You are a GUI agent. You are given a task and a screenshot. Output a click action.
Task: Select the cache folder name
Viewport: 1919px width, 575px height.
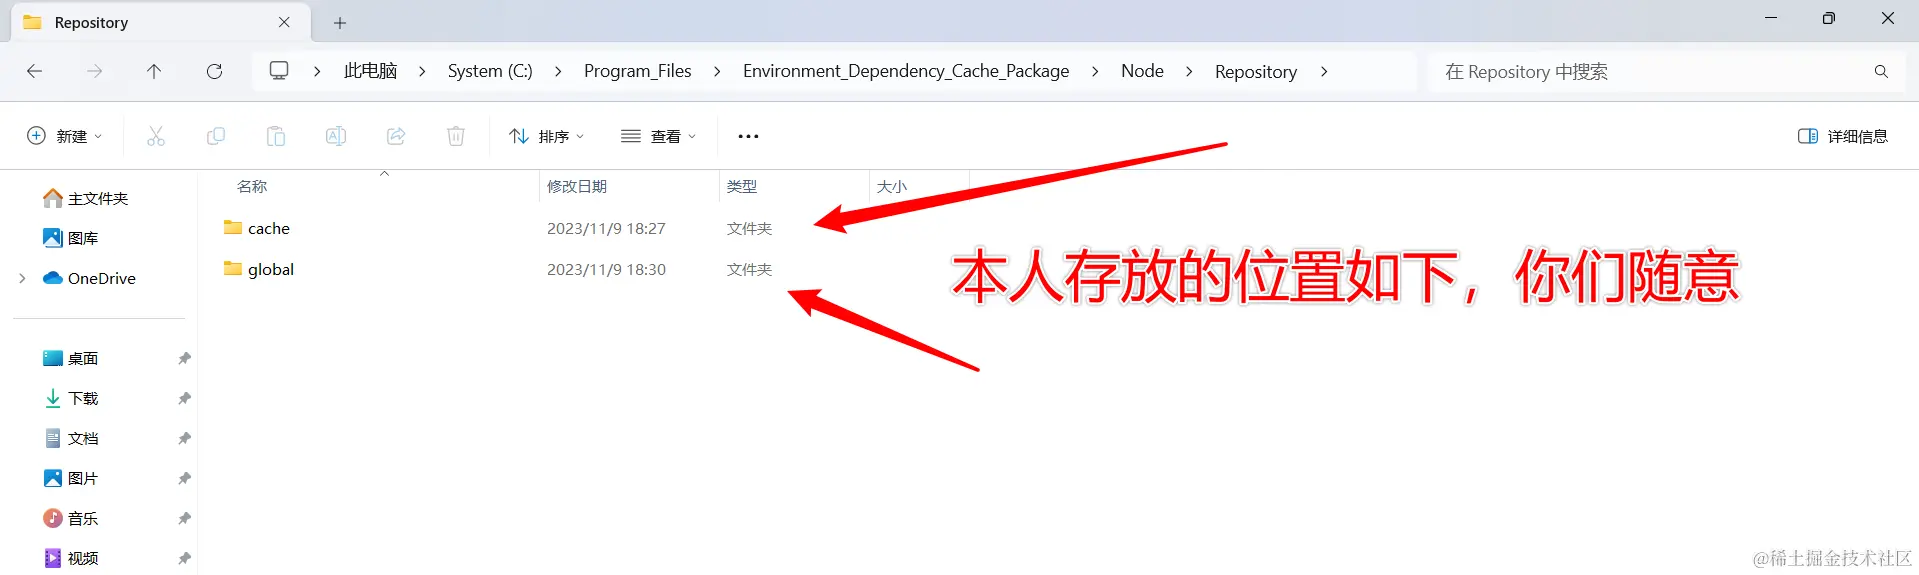(x=269, y=228)
